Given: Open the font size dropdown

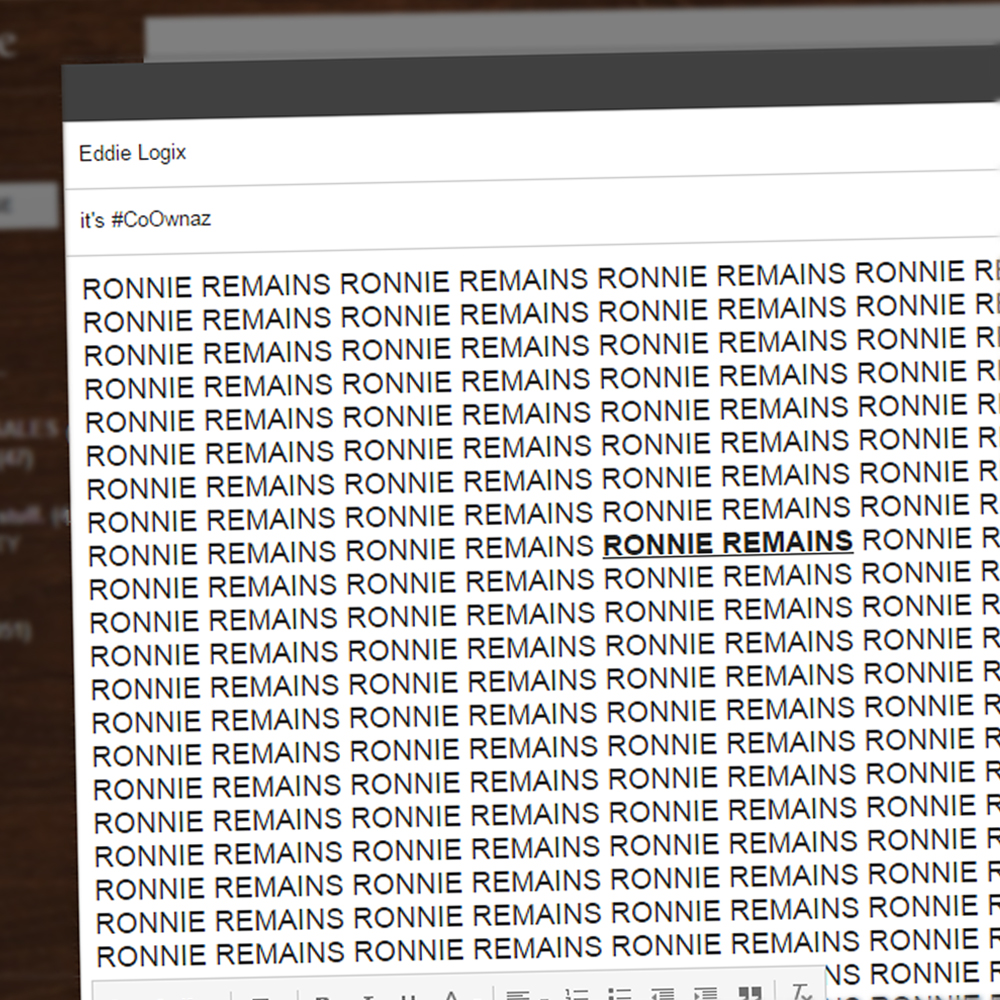Looking at the screenshot, I should click(262, 997).
